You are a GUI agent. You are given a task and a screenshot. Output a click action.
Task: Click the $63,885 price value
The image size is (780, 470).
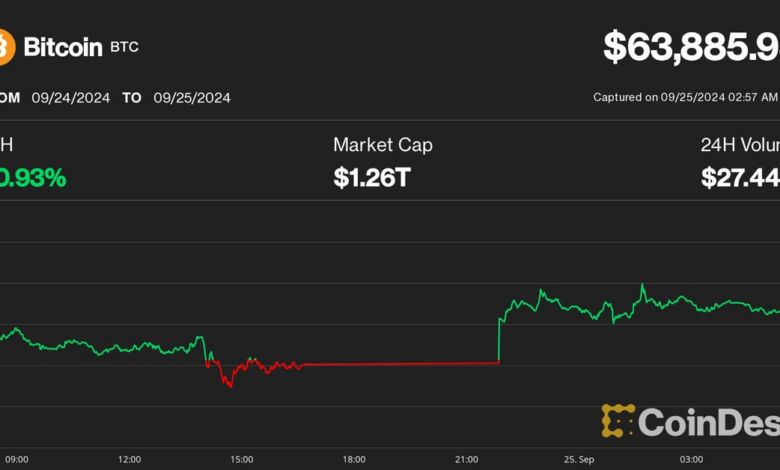[690, 47]
